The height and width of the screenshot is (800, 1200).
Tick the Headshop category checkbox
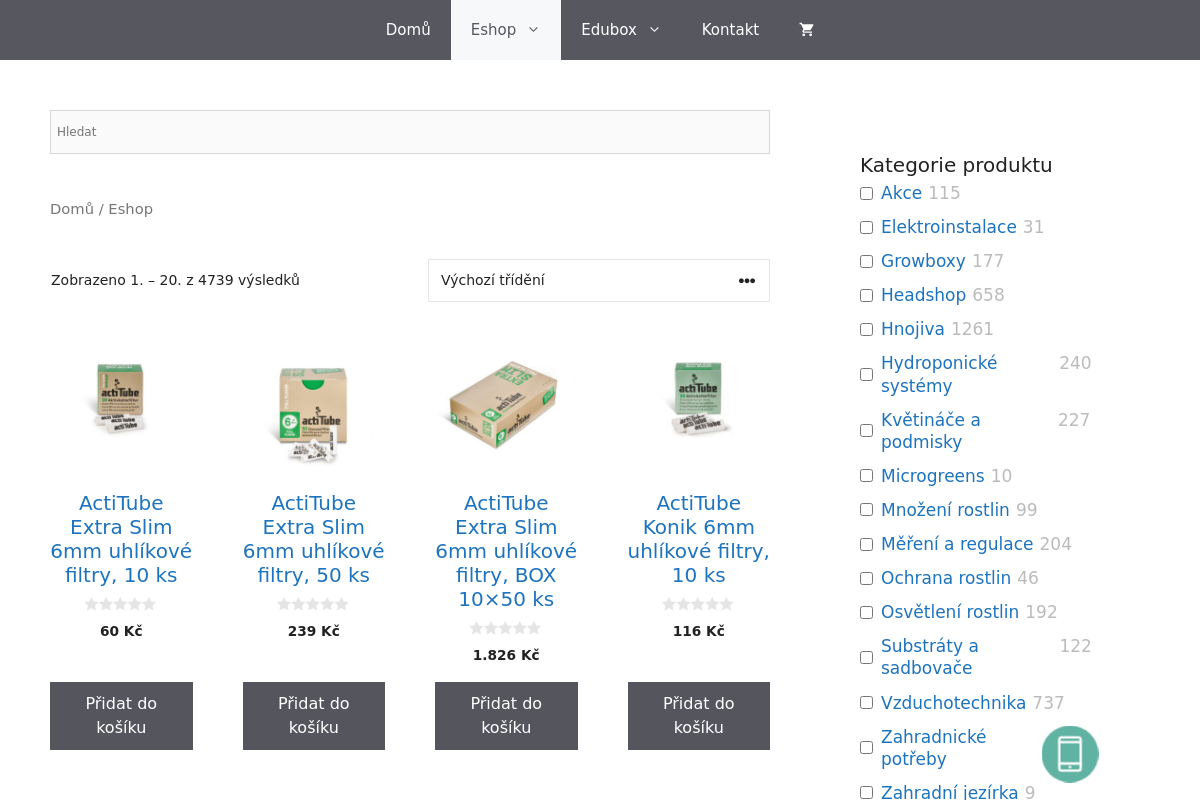(x=866, y=296)
